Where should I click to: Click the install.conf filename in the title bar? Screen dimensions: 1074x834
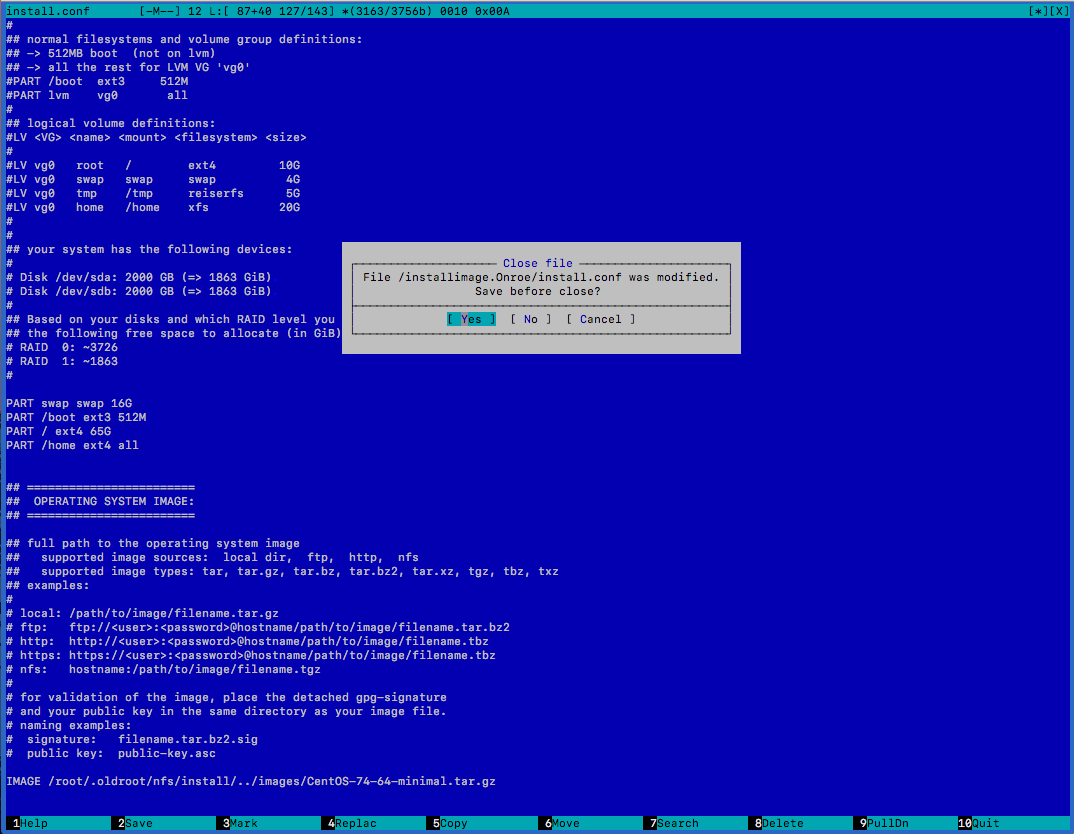click(44, 11)
